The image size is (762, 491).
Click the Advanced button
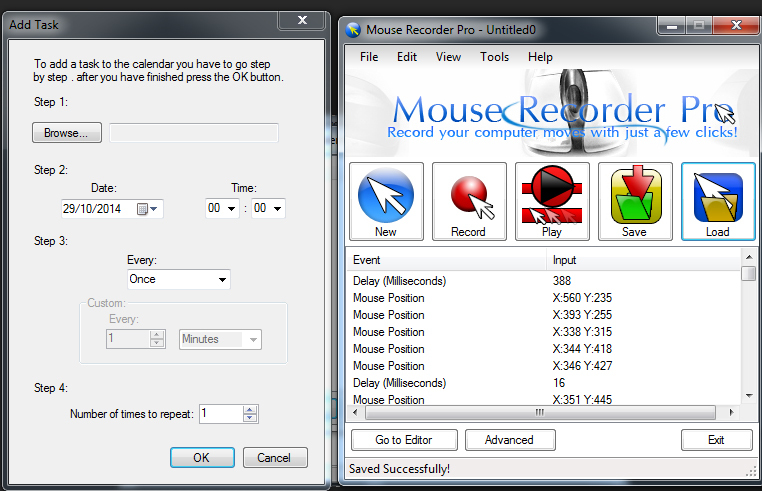point(509,440)
